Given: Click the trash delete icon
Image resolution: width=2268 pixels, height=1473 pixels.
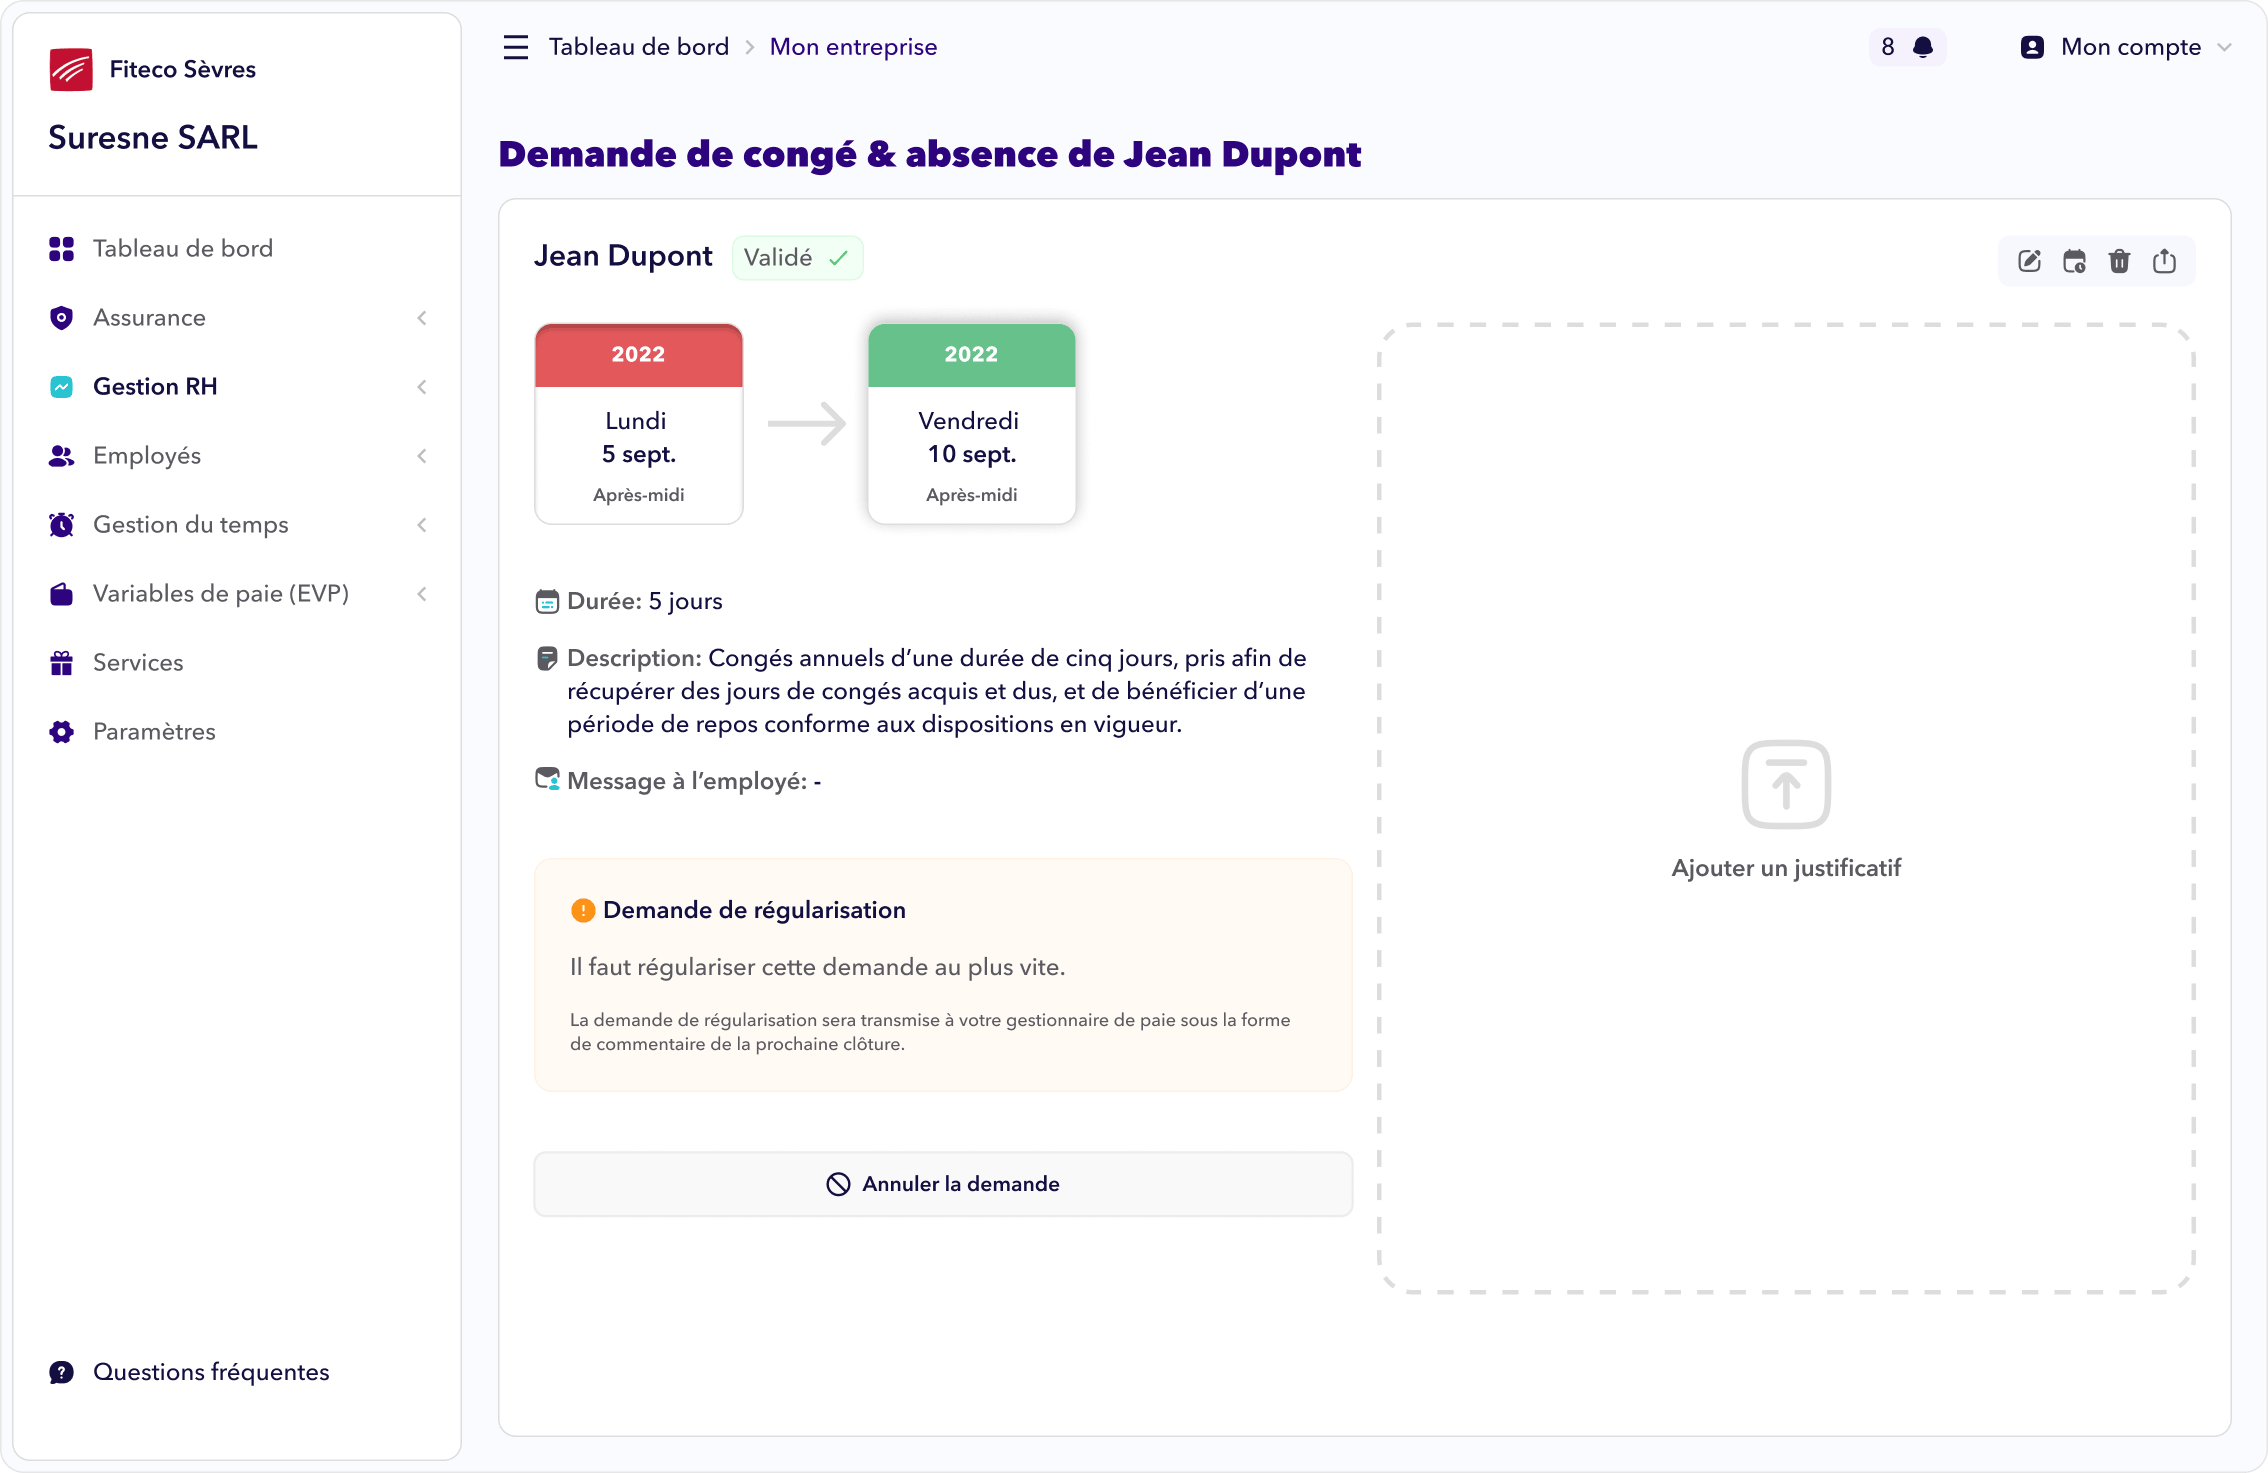Looking at the screenshot, I should [2119, 261].
